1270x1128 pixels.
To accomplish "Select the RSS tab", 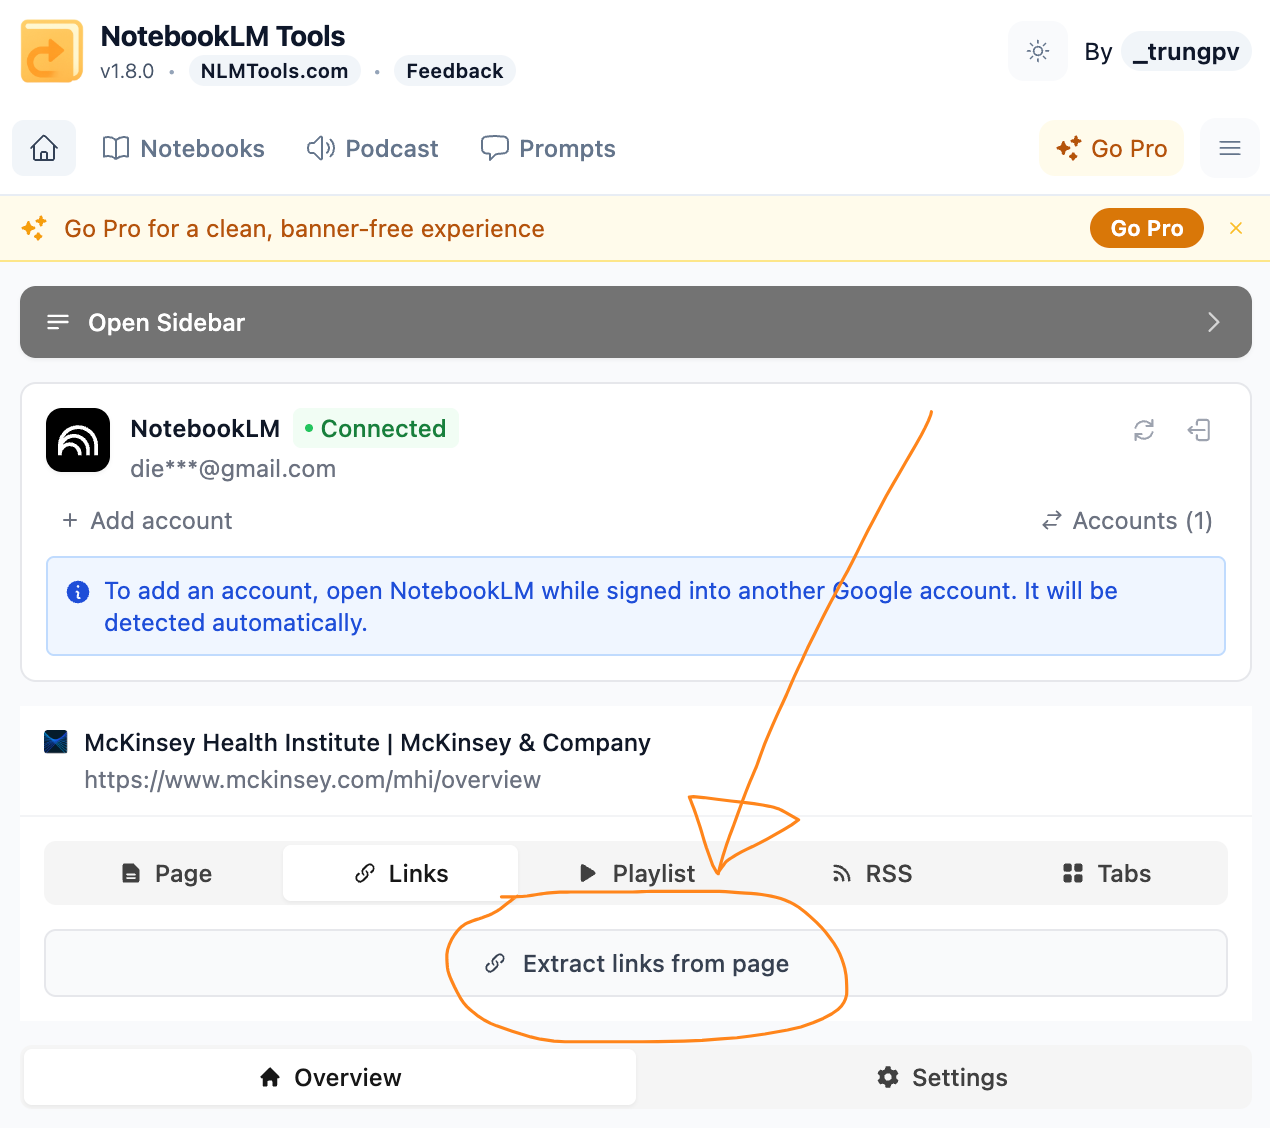I will tap(871, 873).
